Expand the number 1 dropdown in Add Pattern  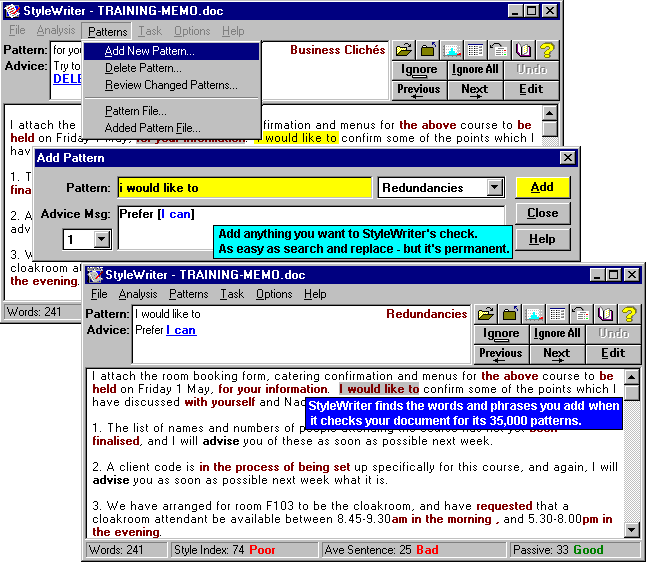tap(101, 239)
